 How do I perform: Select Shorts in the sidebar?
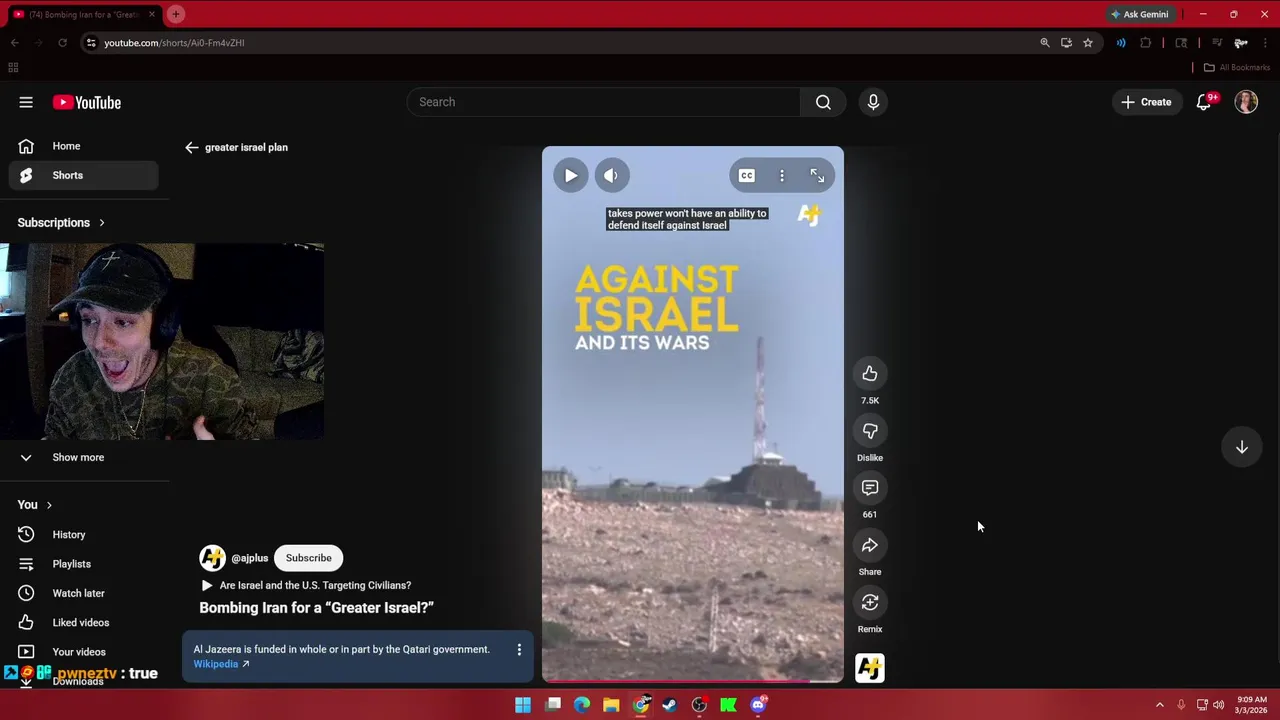pyautogui.click(x=84, y=175)
